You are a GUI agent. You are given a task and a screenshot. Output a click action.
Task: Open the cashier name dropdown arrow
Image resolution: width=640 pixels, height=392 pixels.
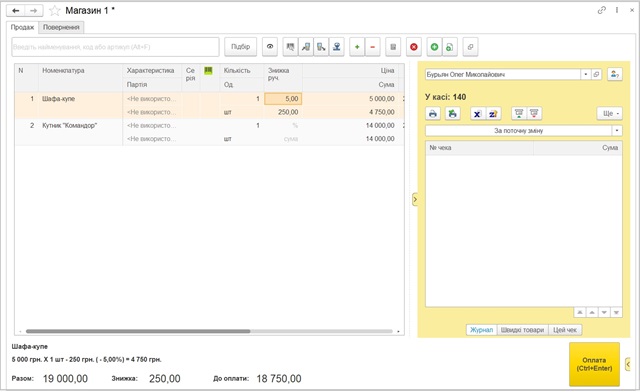[585, 74]
